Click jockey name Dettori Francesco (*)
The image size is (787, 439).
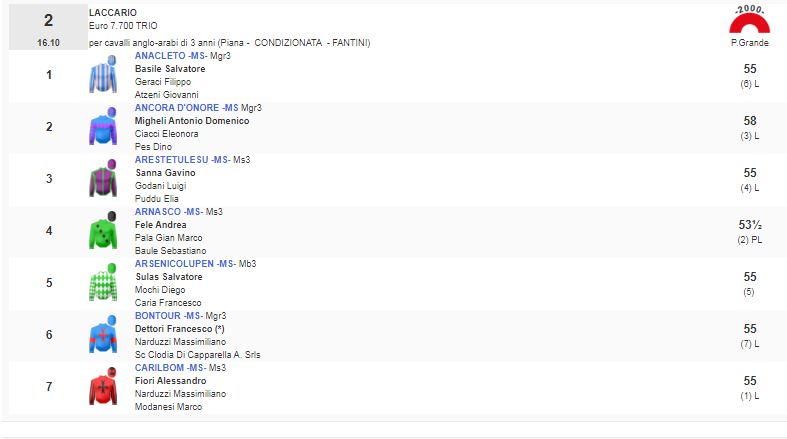pyautogui.click(x=179, y=329)
